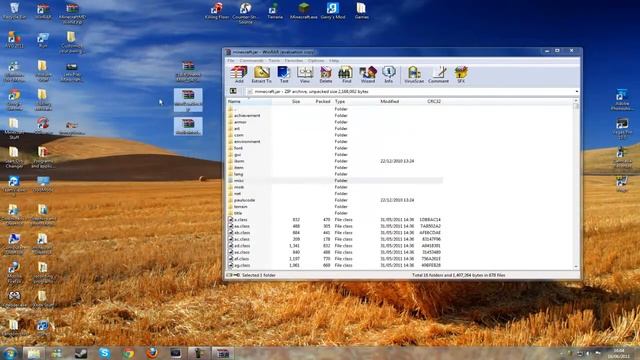640x360 pixels.
Task: Open Google Chrome from the taskbar
Action: pyautogui.click(x=129, y=353)
